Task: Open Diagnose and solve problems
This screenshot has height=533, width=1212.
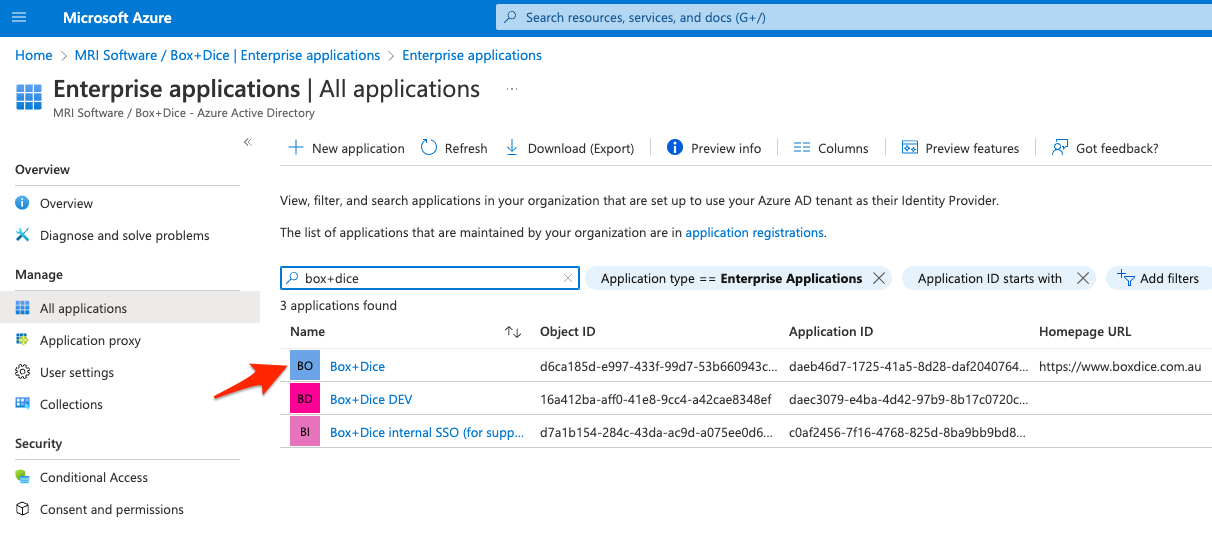Action: coord(127,235)
